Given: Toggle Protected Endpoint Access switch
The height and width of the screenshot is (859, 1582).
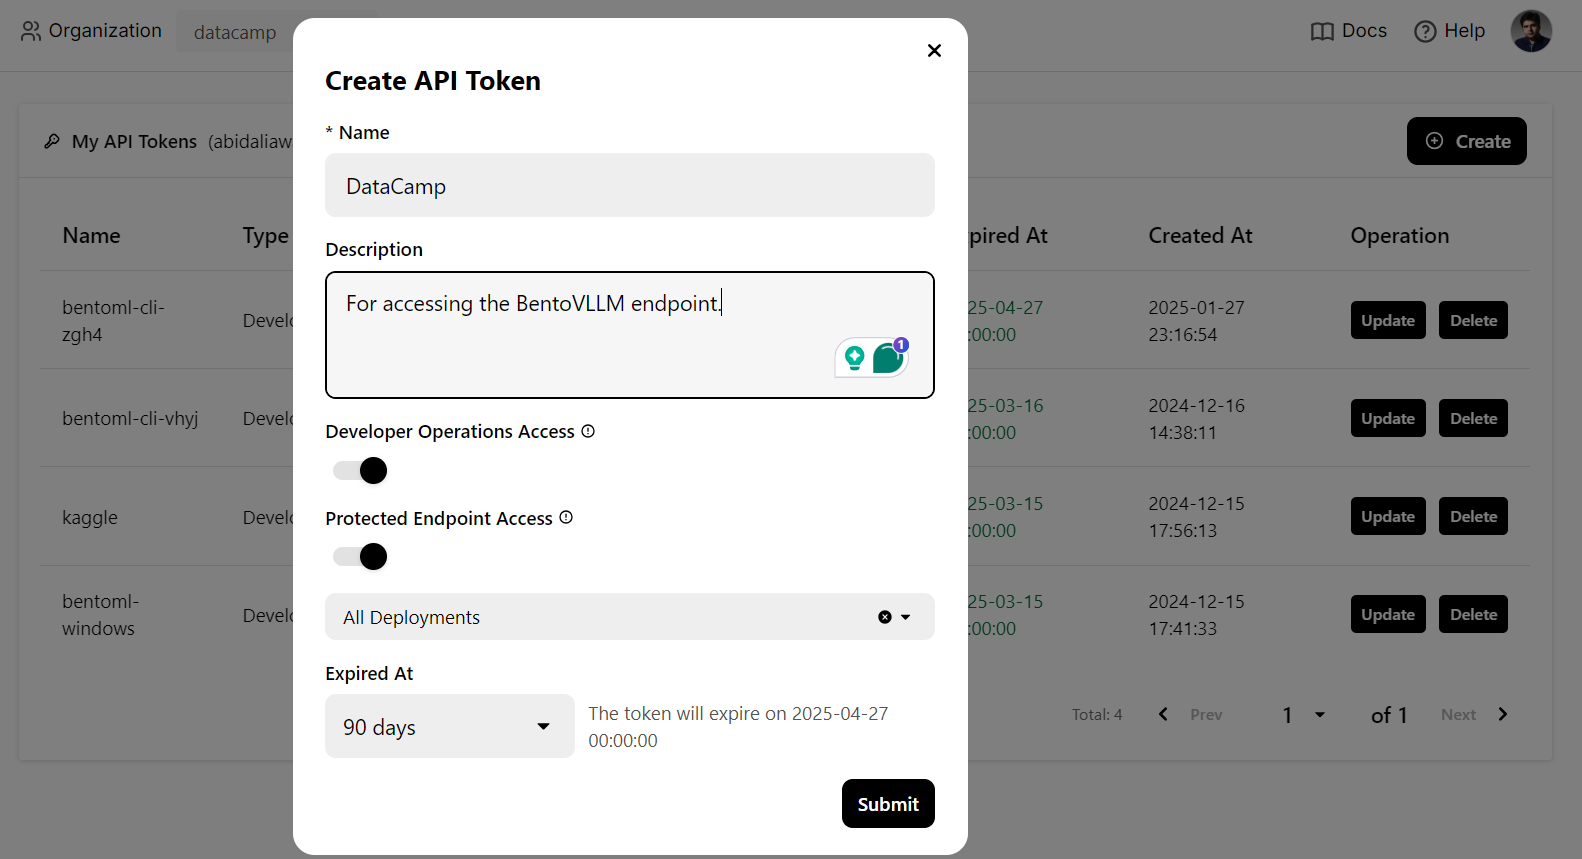Looking at the screenshot, I should [x=360, y=556].
